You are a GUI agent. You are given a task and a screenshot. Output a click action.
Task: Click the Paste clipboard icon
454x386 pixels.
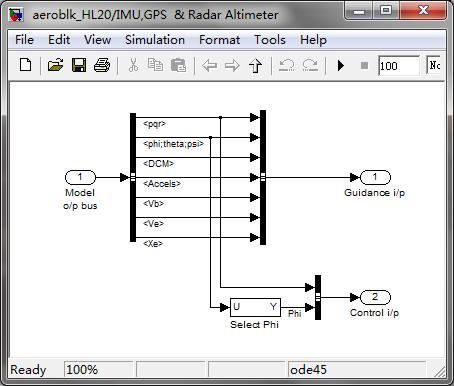point(178,65)
